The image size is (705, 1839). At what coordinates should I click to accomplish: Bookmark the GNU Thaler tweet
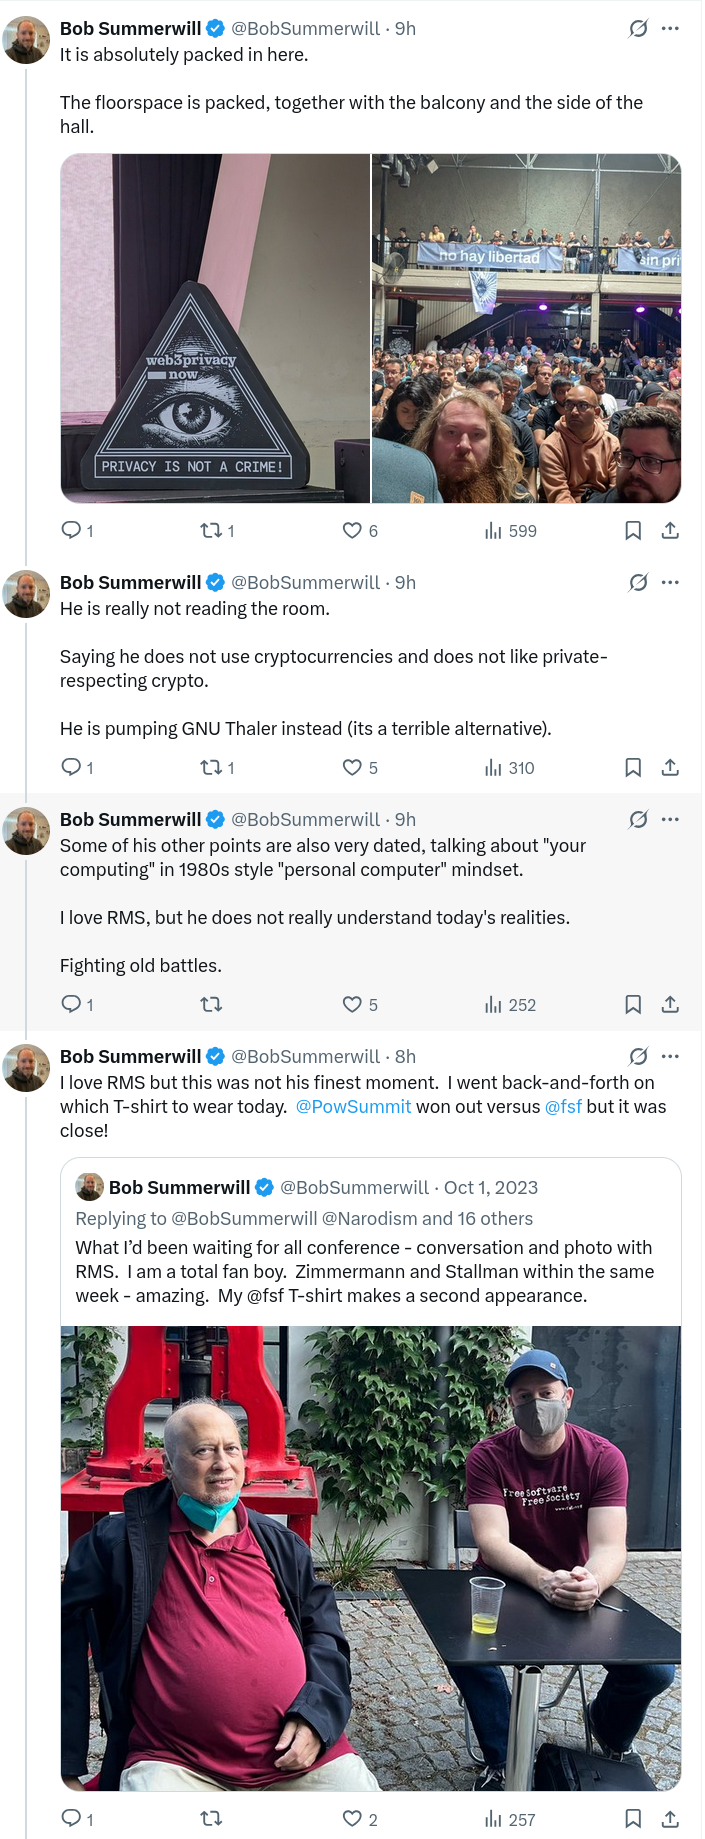click(633, 767)
